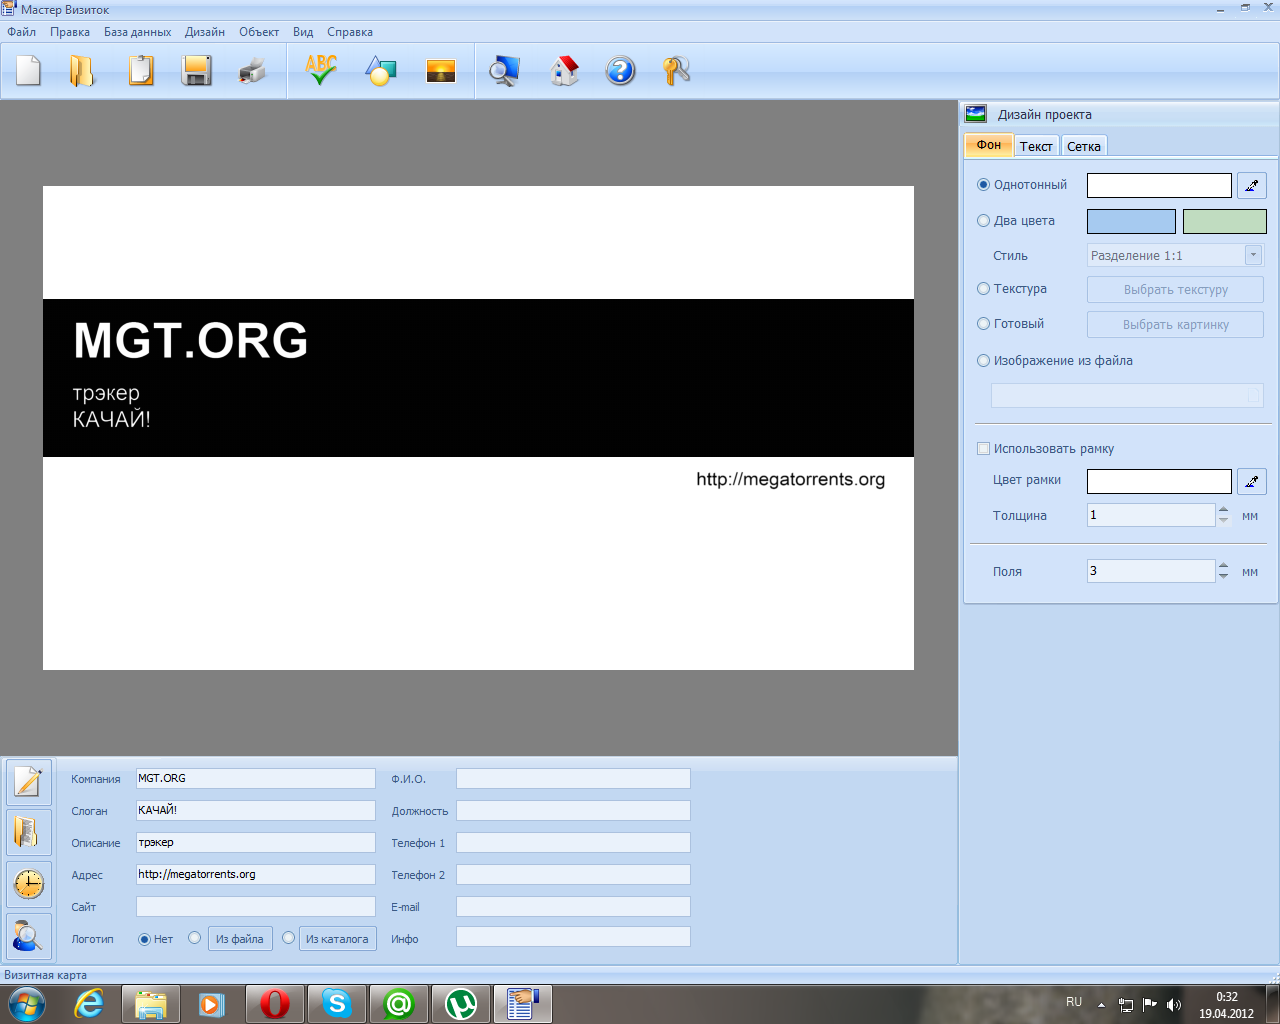Click the Windows Start button

[x=26, y=1004]
